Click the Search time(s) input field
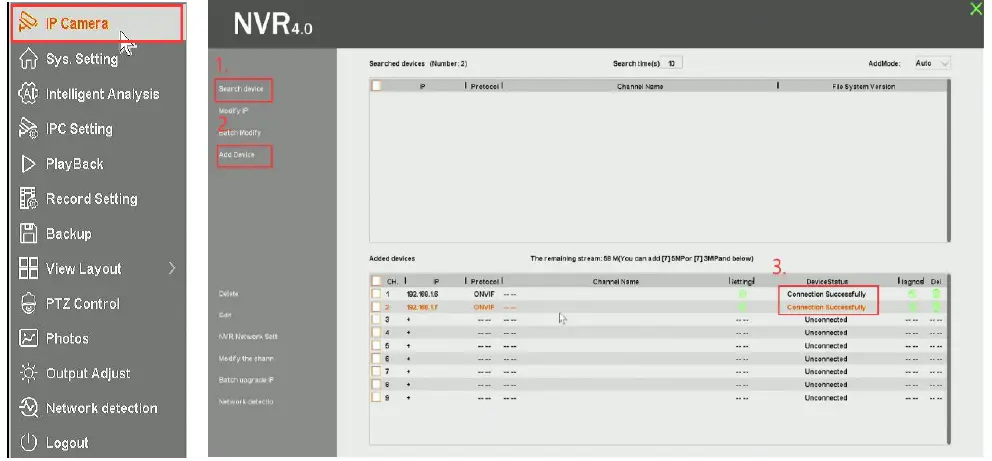Image resolution: width=992 pixels, height=461 pixels. (673, 63)
